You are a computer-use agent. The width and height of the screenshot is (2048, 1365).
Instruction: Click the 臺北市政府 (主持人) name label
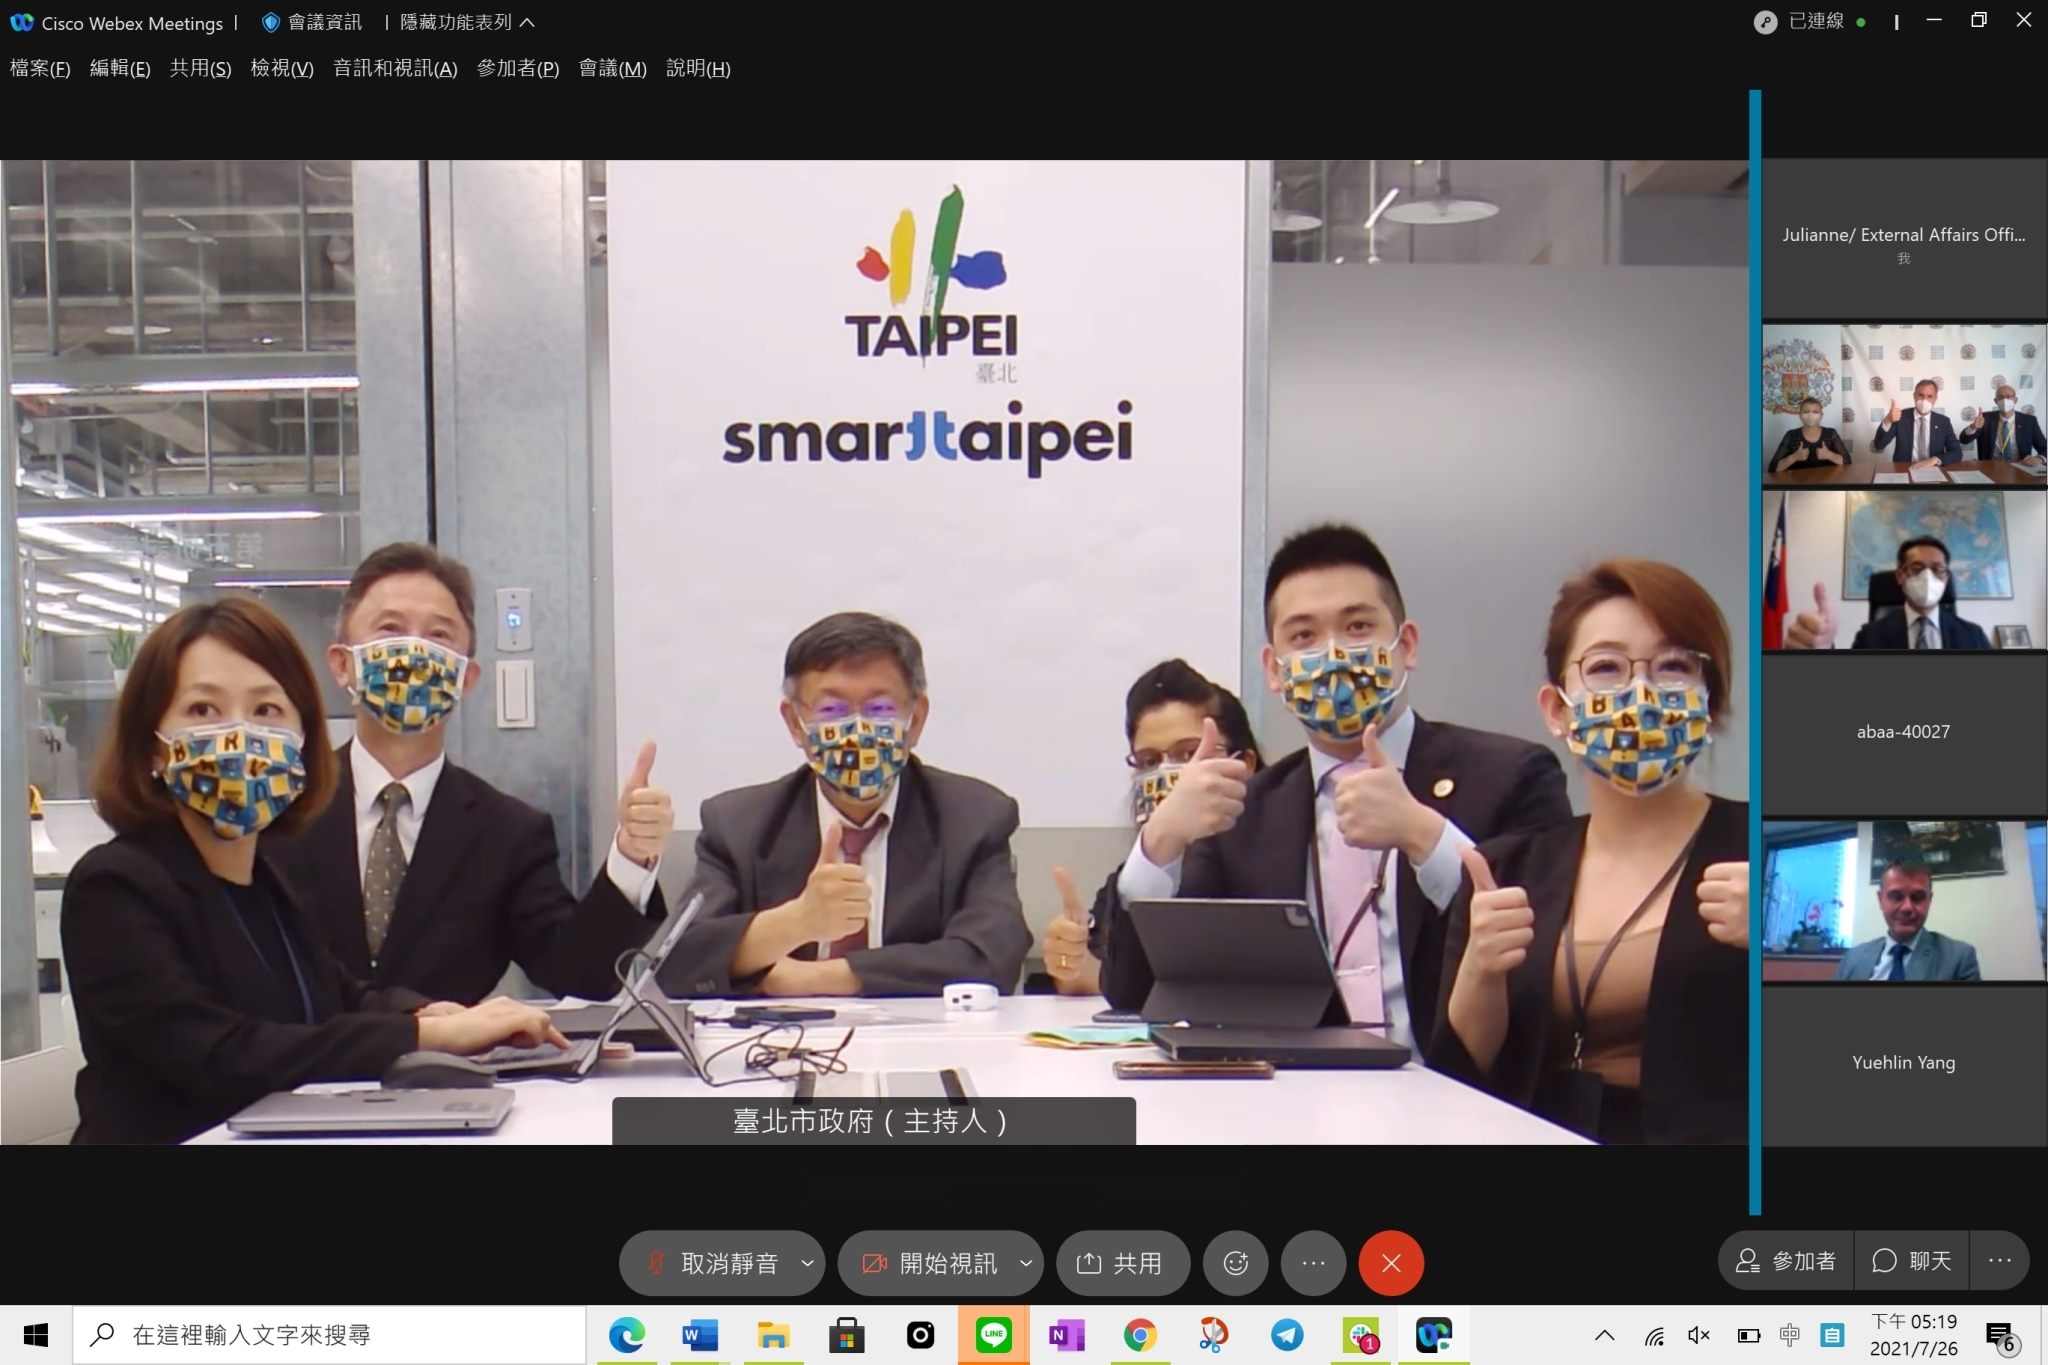[x=873, y=1121]
